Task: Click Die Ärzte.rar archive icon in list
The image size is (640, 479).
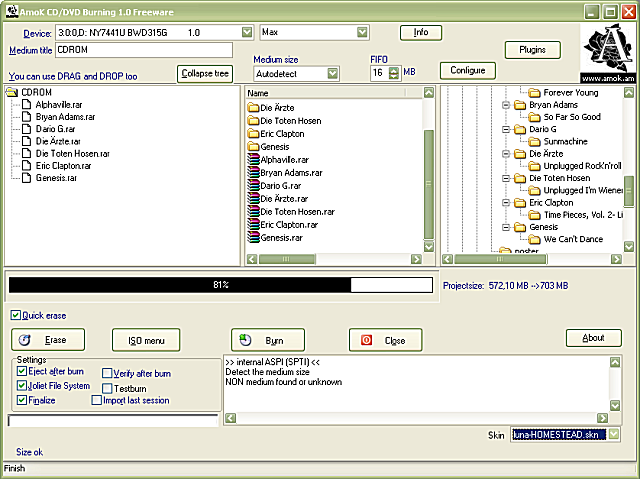Action: pyautogui.click(x=253, y=199)
